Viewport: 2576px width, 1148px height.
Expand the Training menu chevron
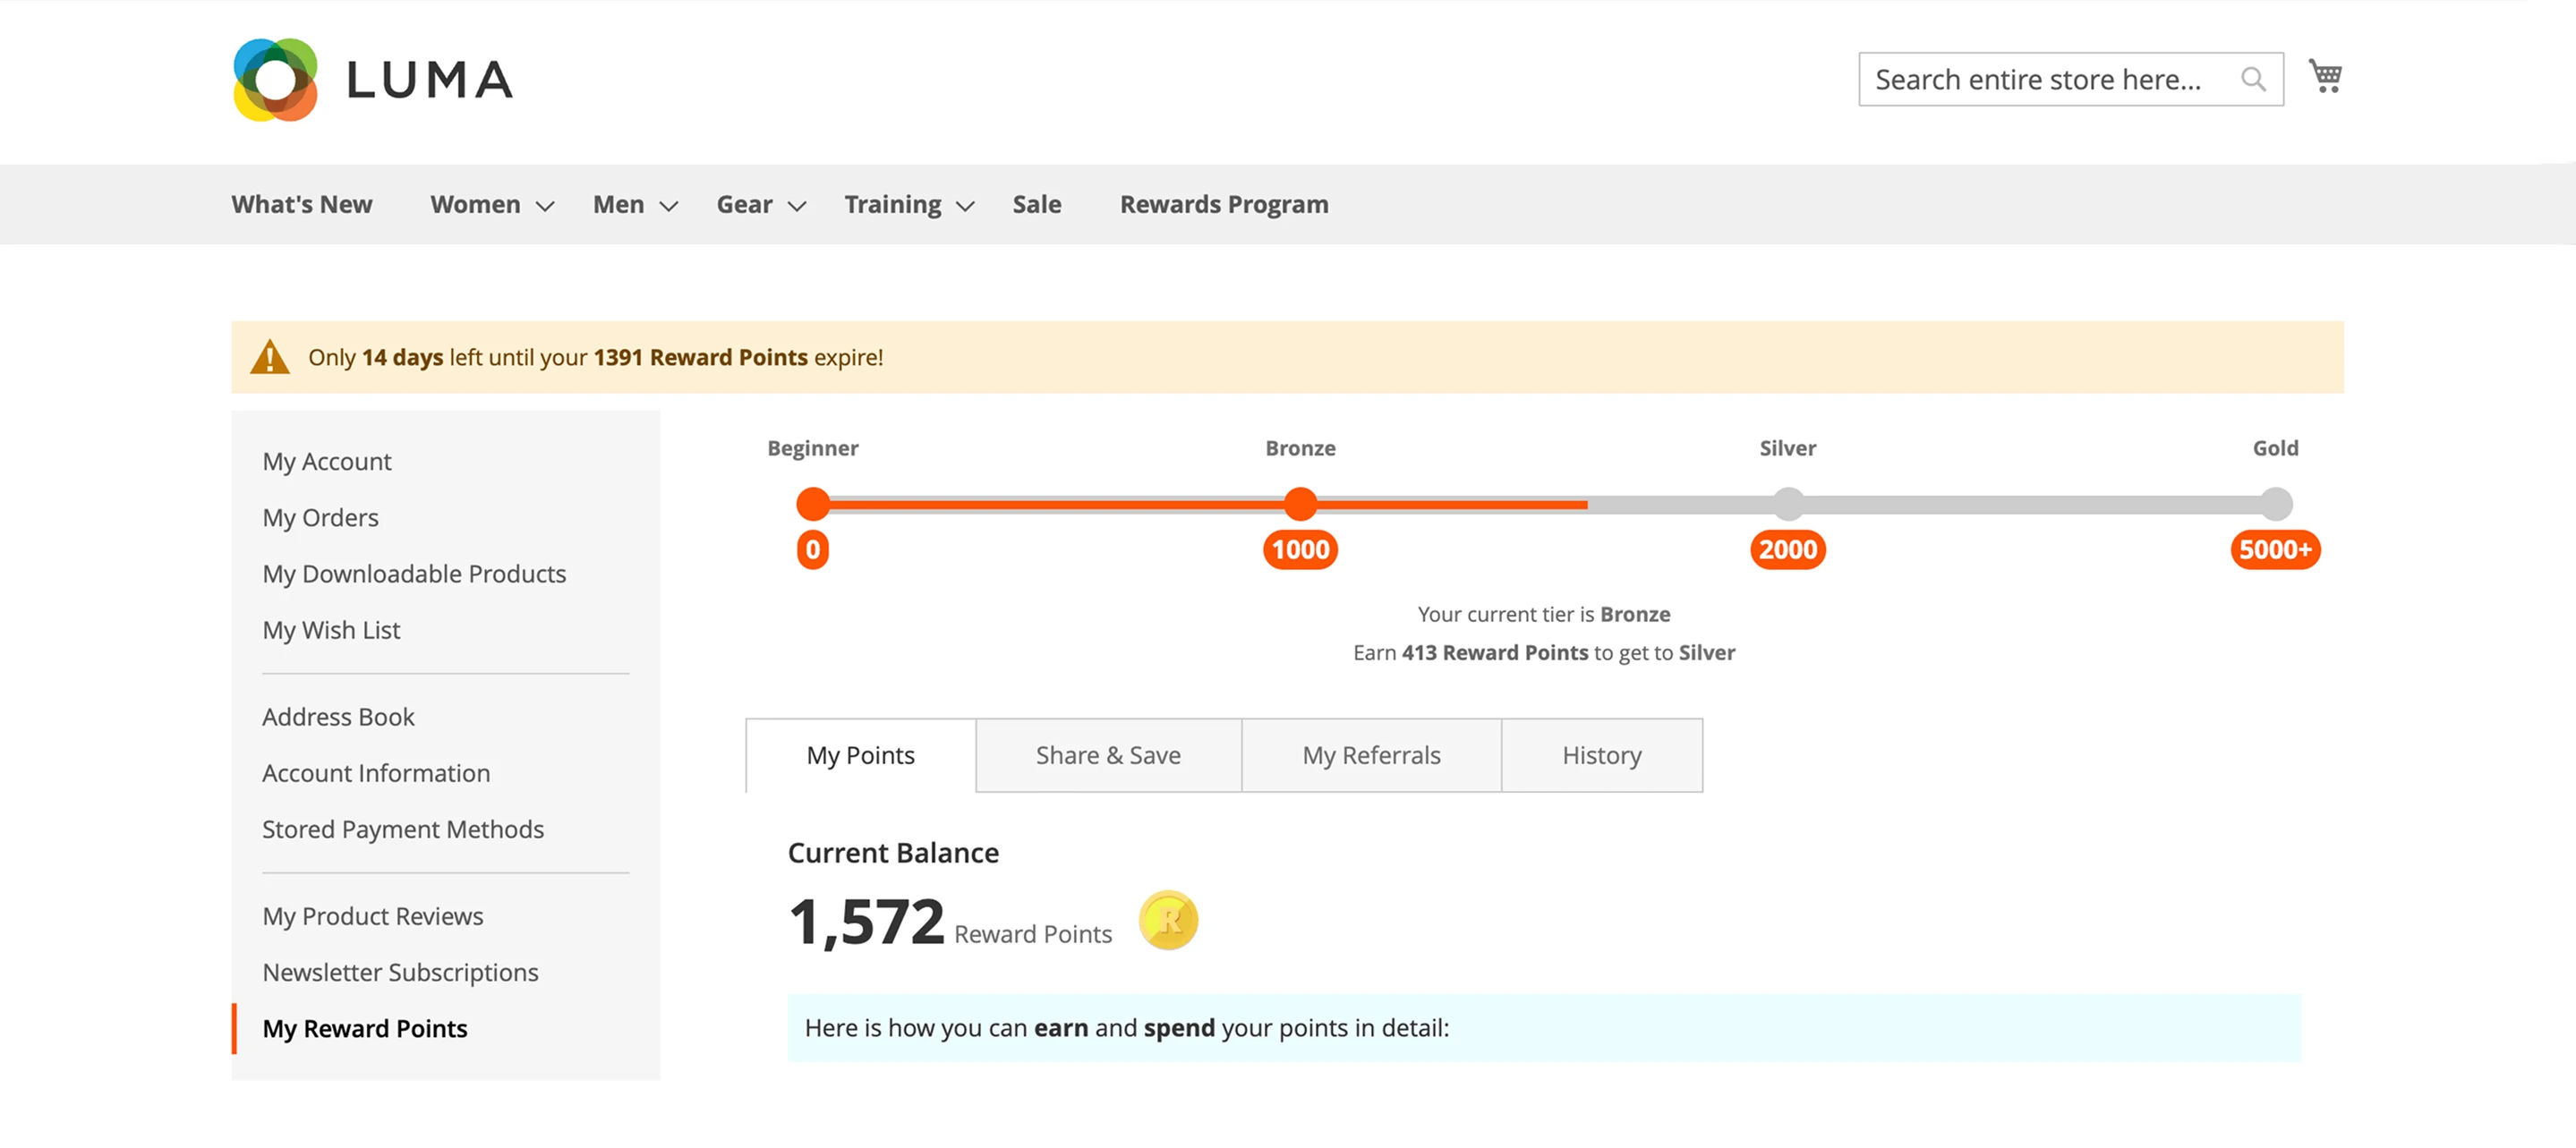point(965,206)
